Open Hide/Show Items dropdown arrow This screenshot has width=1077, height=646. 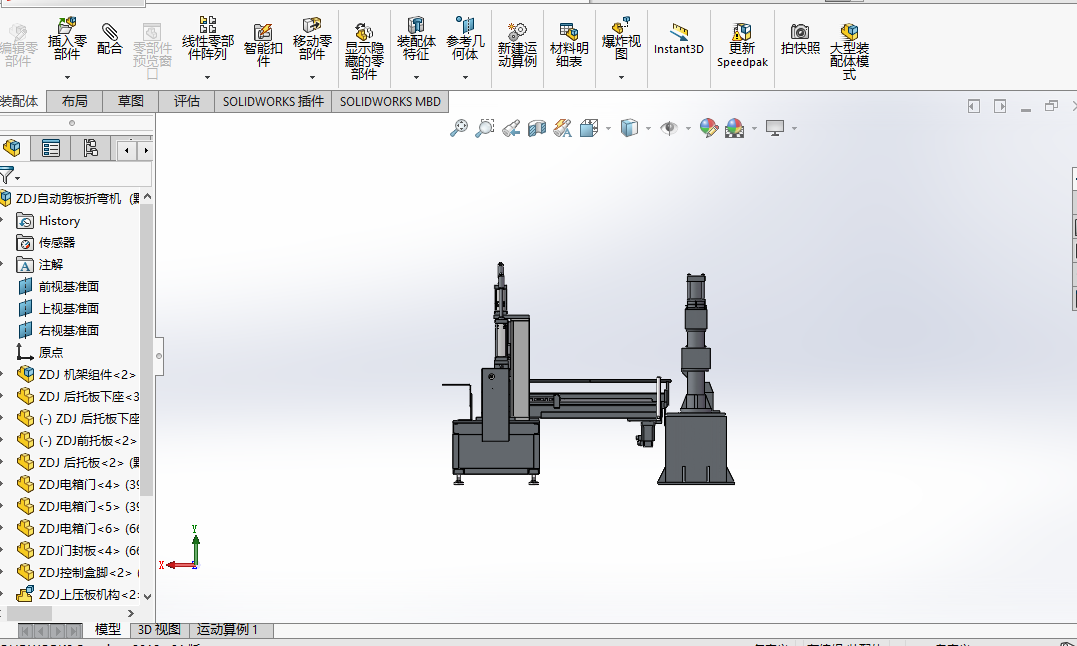688,128
